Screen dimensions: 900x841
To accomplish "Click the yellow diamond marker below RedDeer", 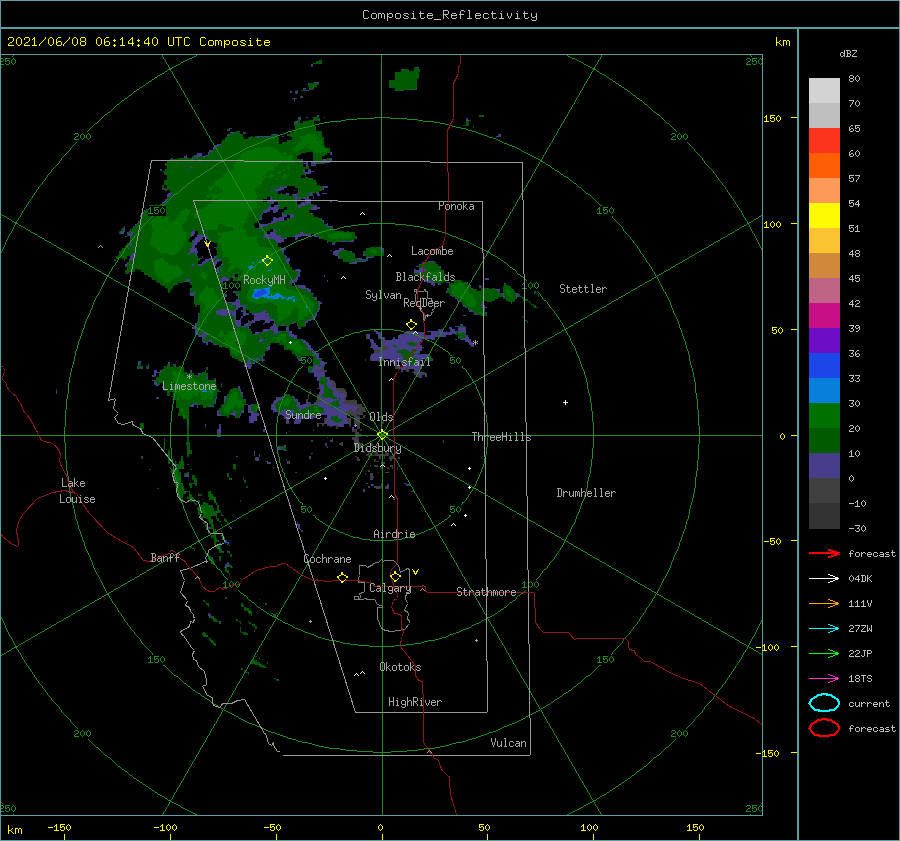I will pyautogui.click(x=412, y=325).
